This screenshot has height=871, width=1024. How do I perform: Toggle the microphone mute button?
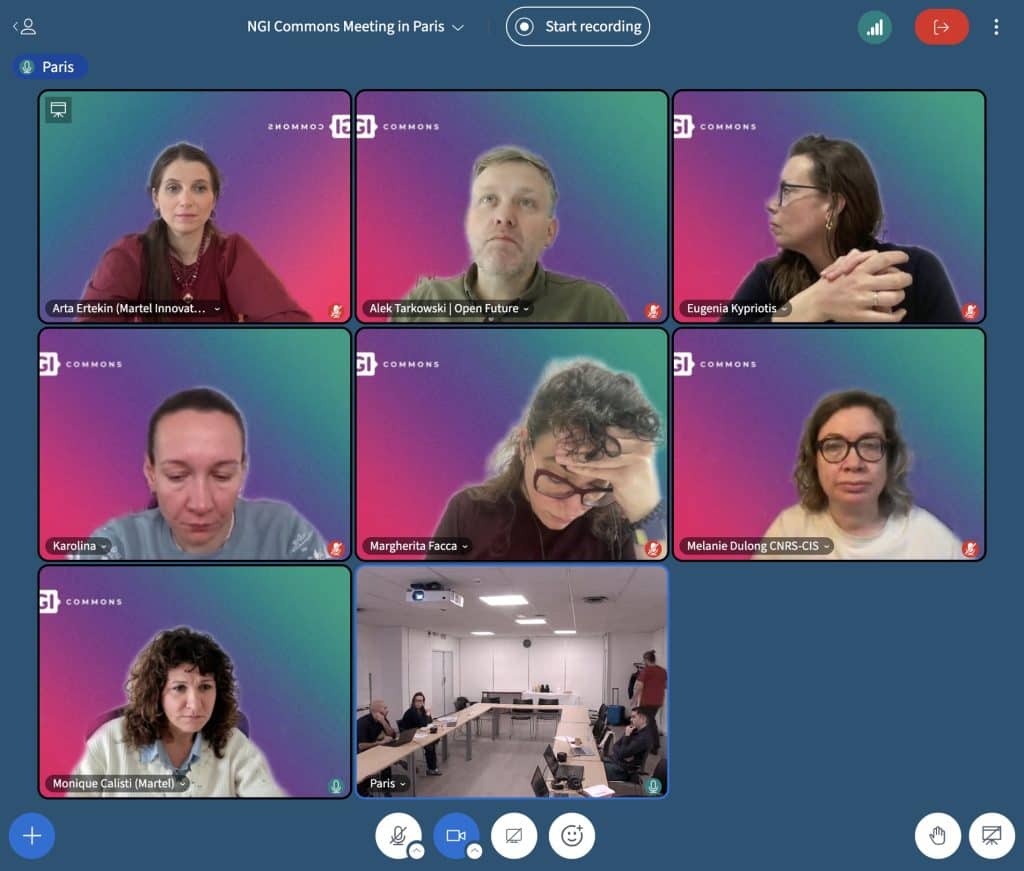click(x=397, y=835)
